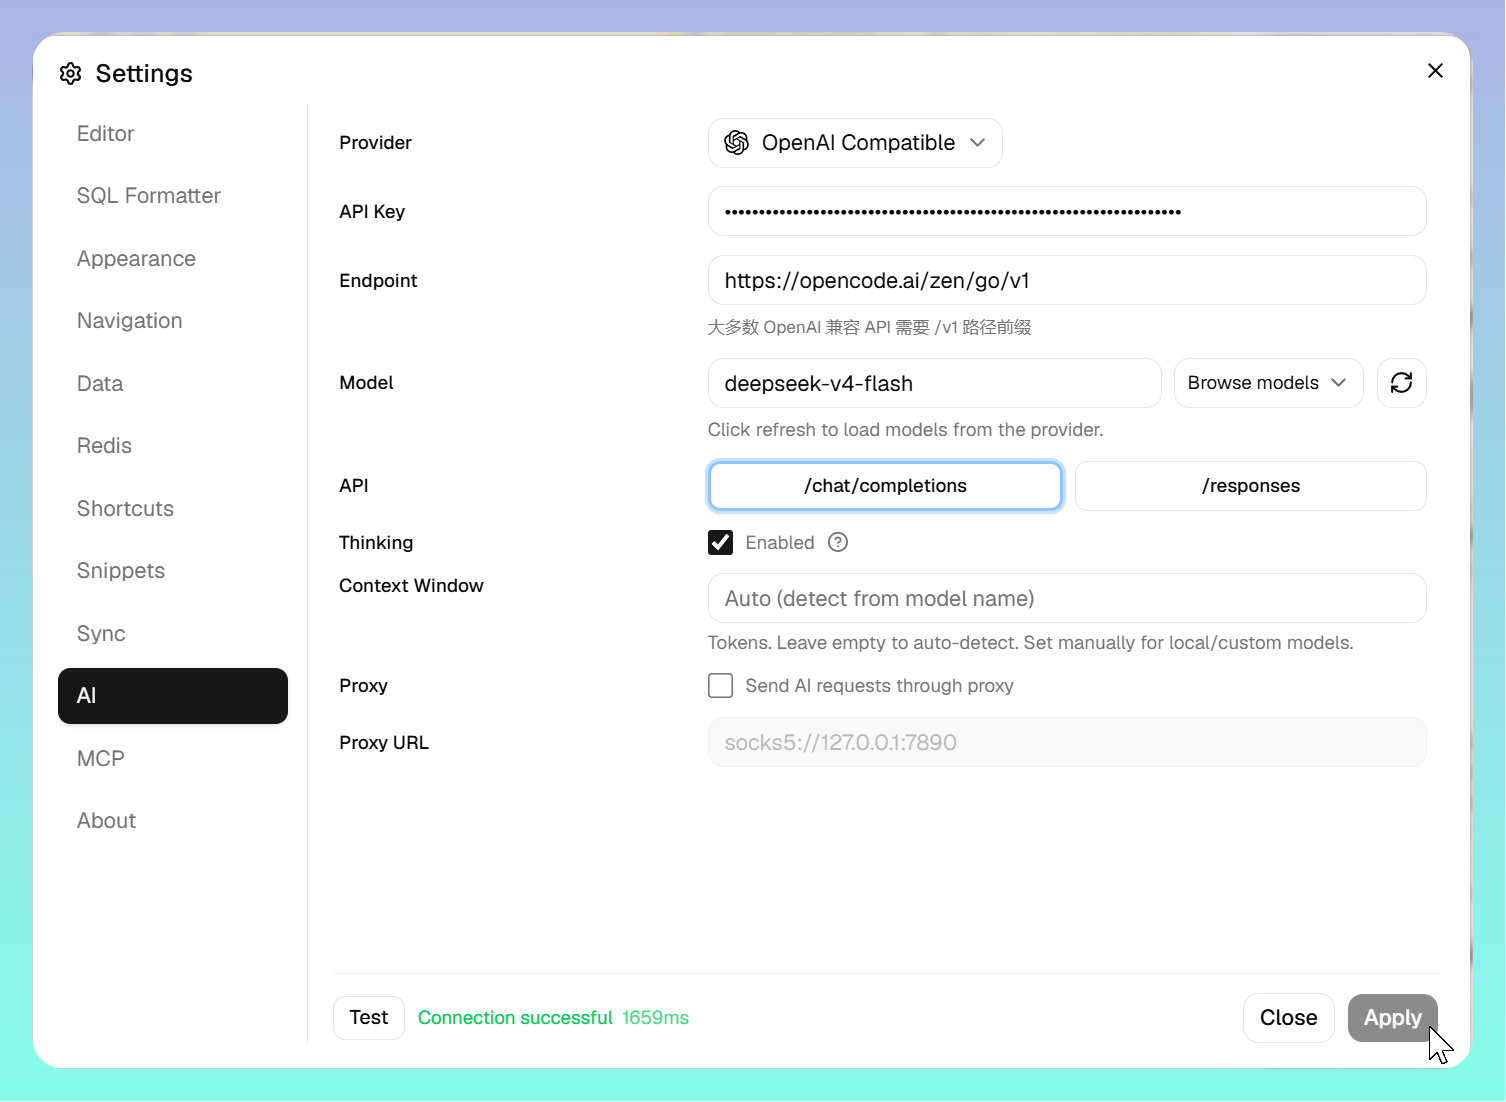Click the refresh models icon button
This screenshot has width=1506, height=1102.
coord(1401,383)
